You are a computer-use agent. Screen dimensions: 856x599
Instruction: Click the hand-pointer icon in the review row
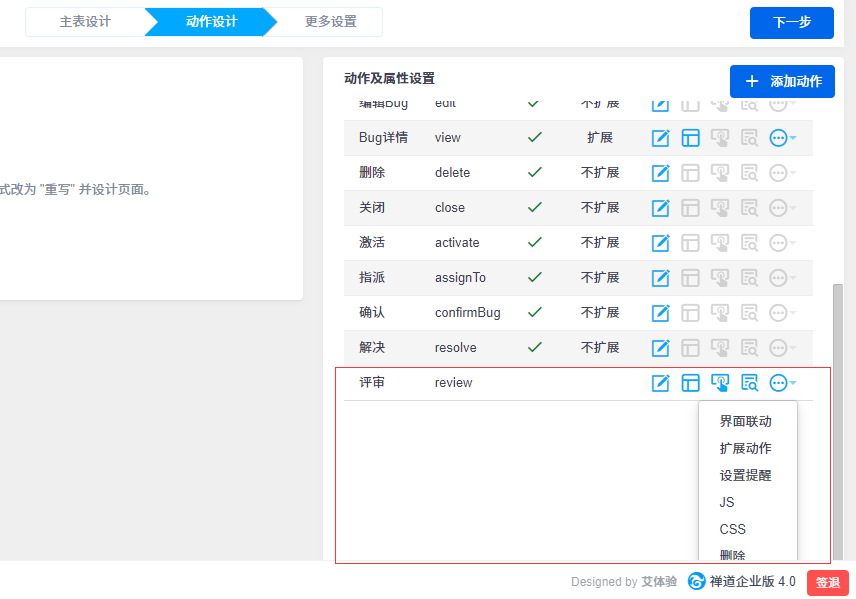(720, 383)
